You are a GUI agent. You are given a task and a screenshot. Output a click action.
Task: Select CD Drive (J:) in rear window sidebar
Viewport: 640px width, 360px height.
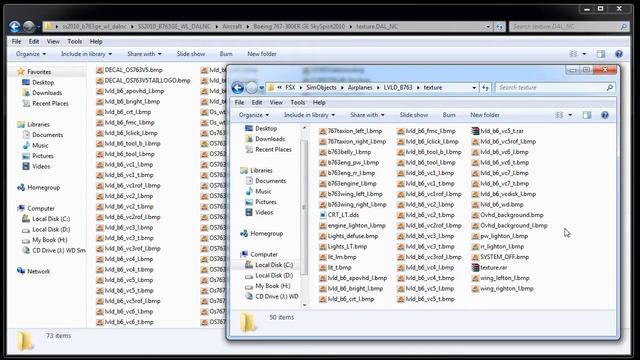[x=54, y=251]
